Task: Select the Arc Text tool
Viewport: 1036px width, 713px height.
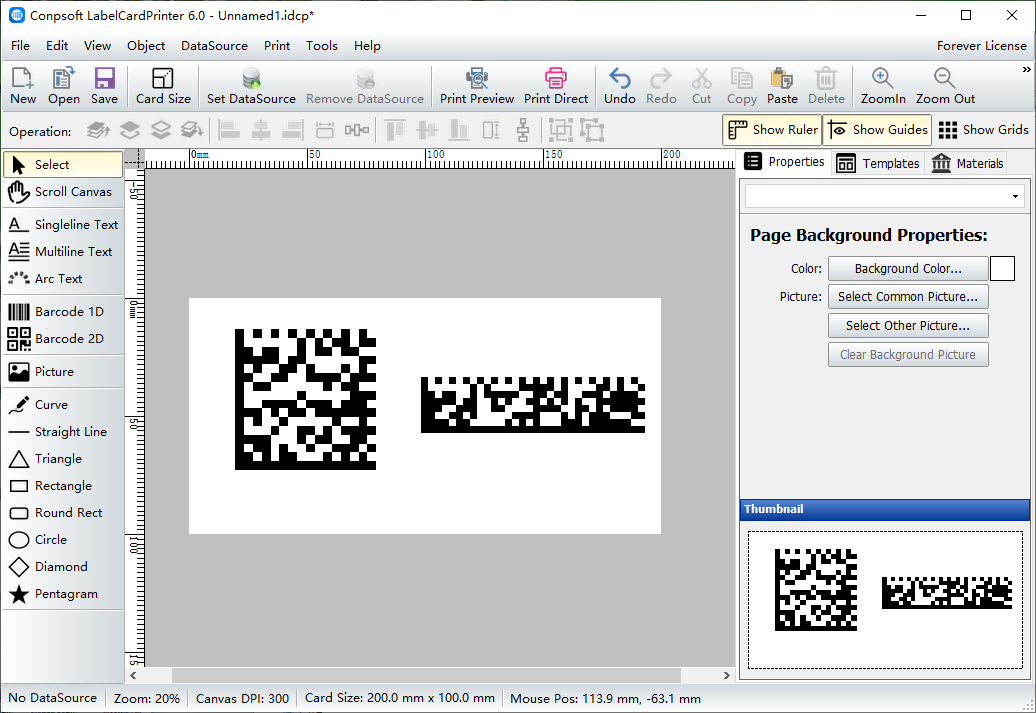Action: 63,279
